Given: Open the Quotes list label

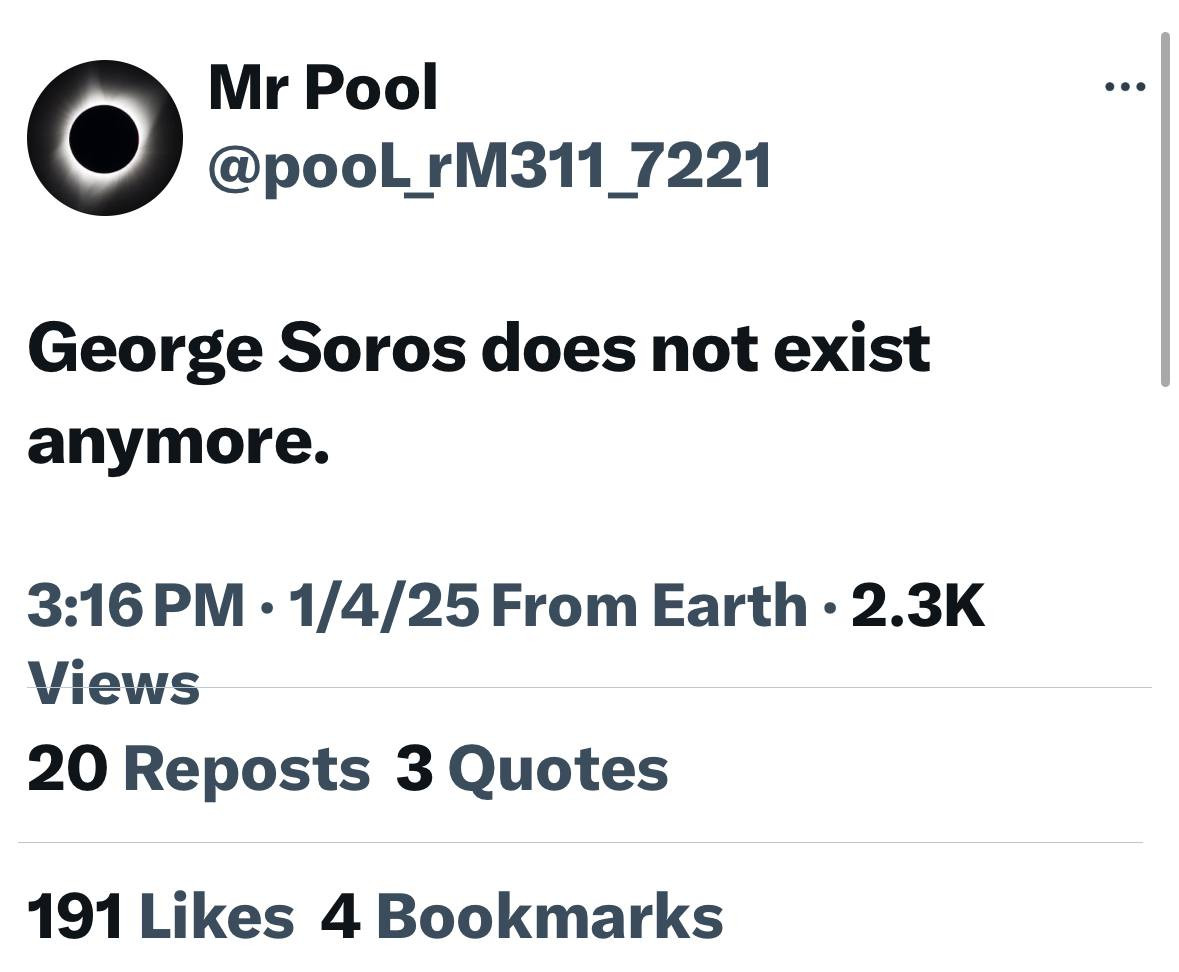Looking at the screenshot, I should [558, 770].
